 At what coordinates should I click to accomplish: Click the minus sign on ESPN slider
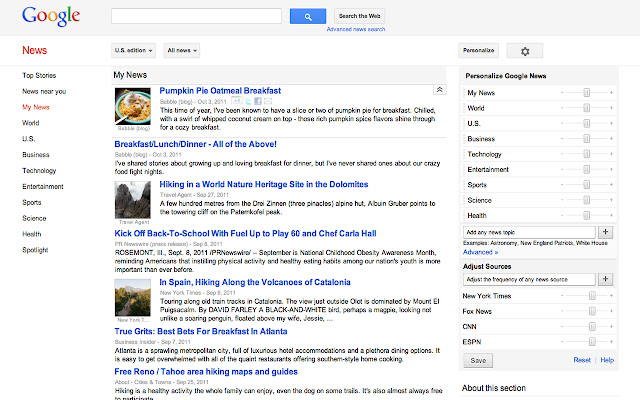(x=562, y=342)
